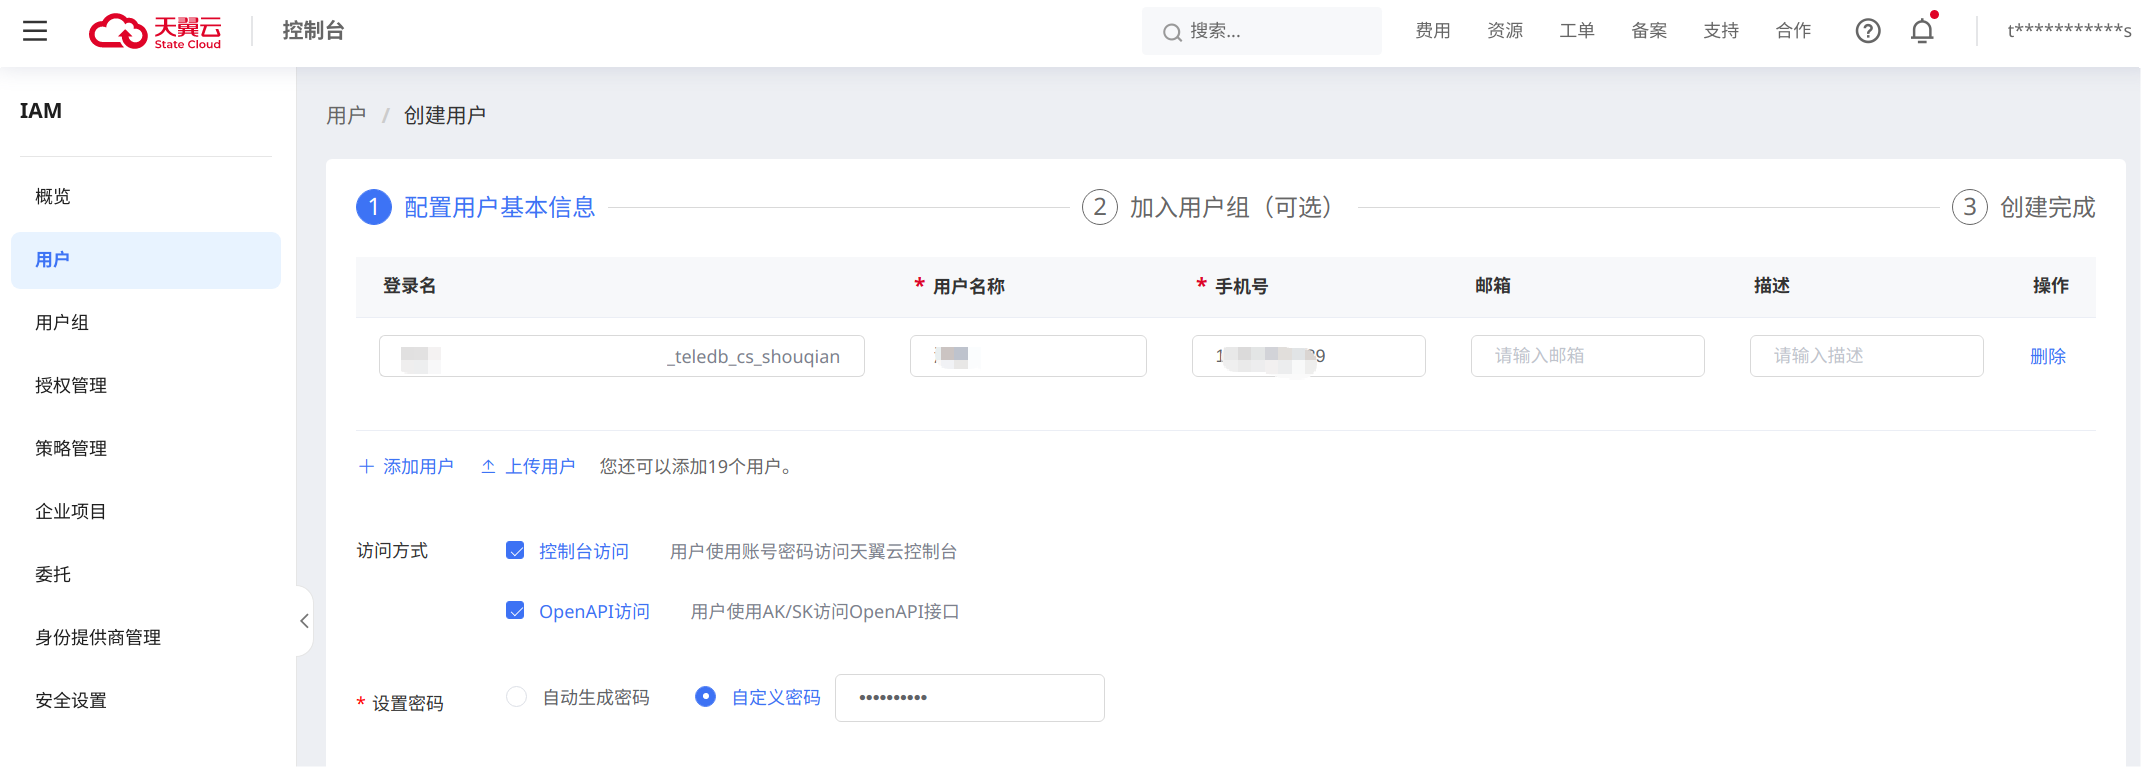The width and height of the screenshot is (2141, 767).
Task: Focus the header search box
Action: [1262, 31]
